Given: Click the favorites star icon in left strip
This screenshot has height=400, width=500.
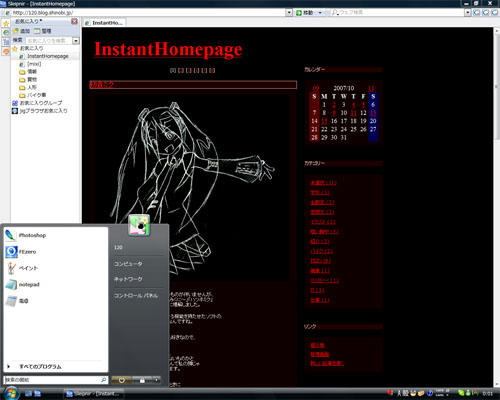Looking at the screenshot, I should pyautogui.click(x=6, y=23).
